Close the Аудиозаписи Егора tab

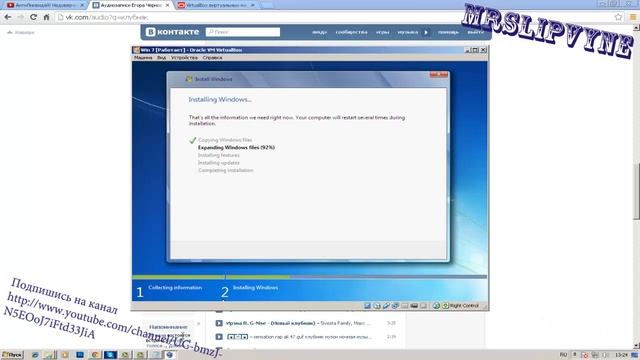tap(167, 5)
